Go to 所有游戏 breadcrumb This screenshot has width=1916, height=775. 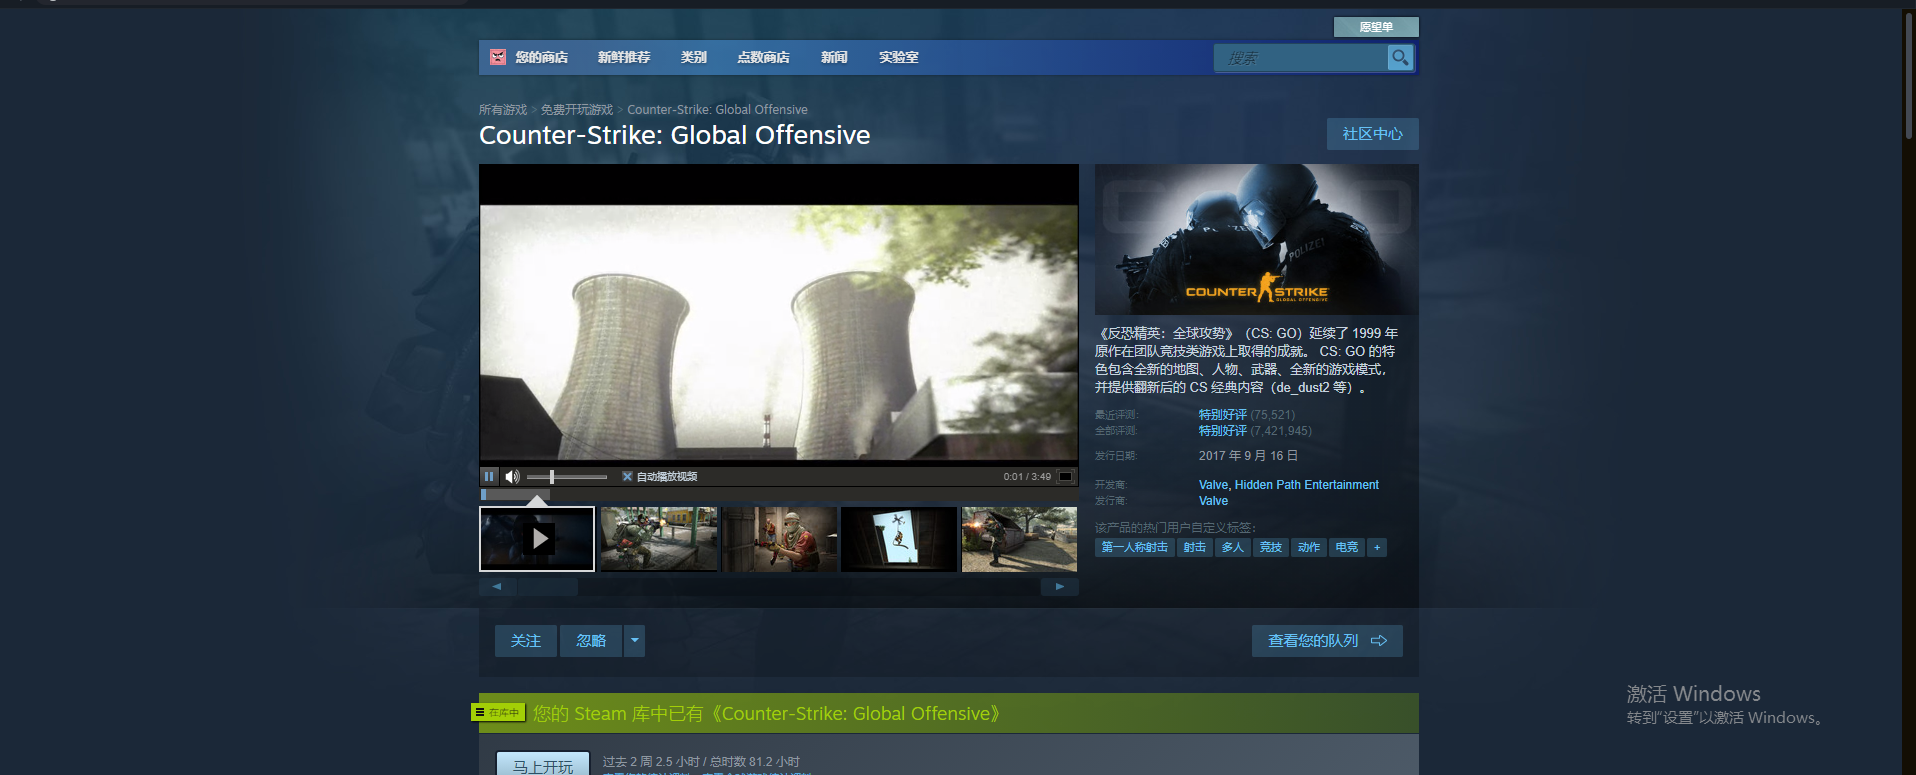point(503,110)
